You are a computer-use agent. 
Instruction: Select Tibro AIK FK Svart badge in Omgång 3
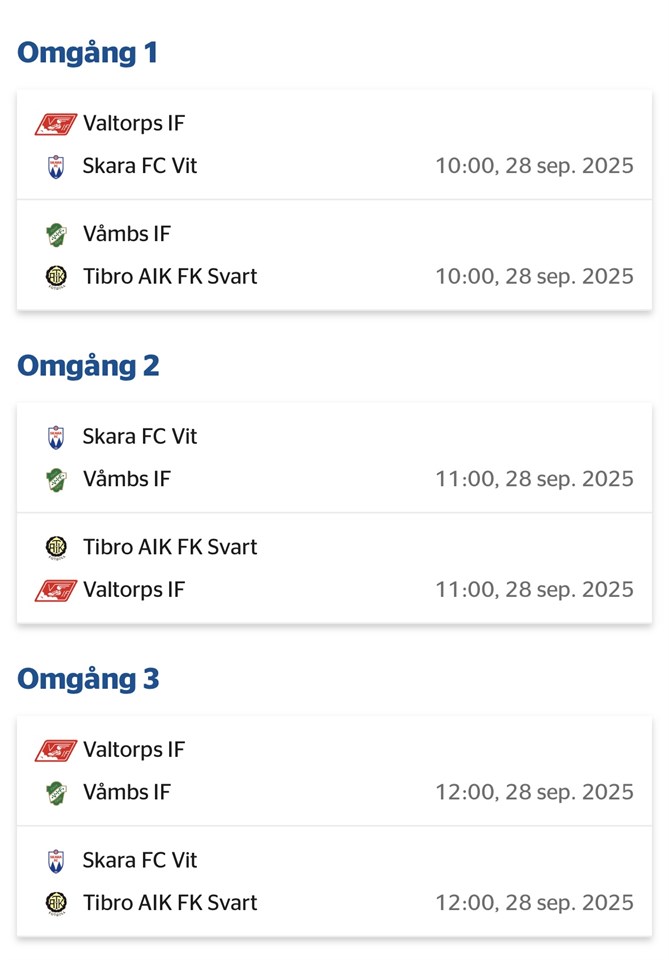click(56, 903)
